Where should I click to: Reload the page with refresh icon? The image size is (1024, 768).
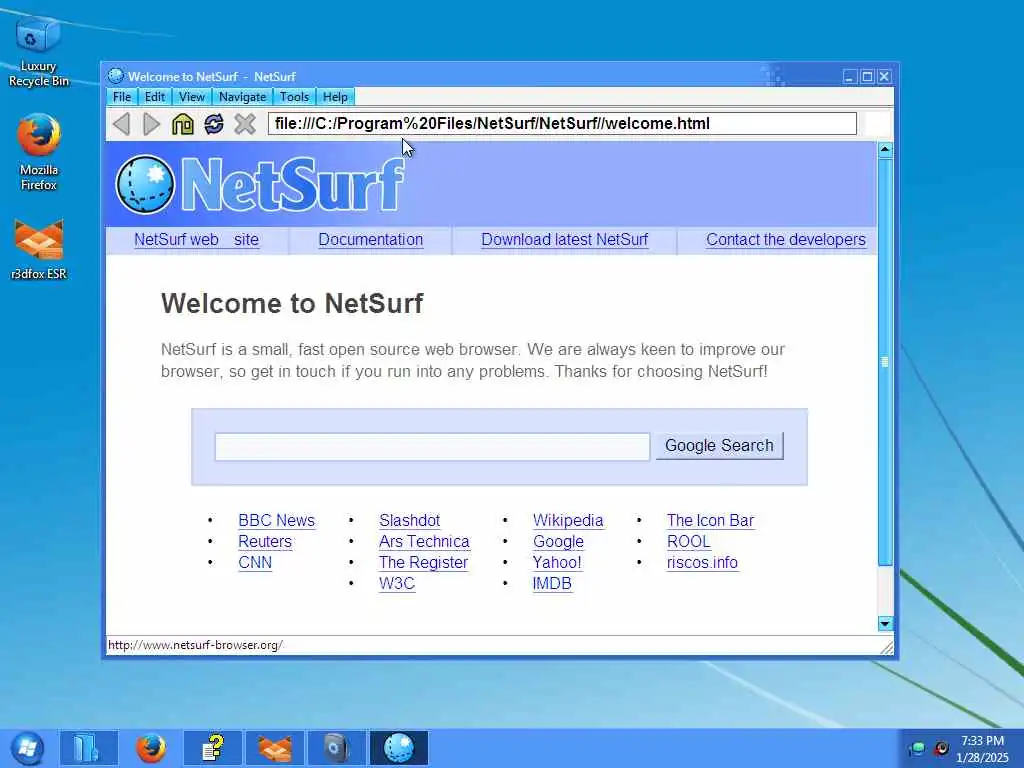(214, 123)
